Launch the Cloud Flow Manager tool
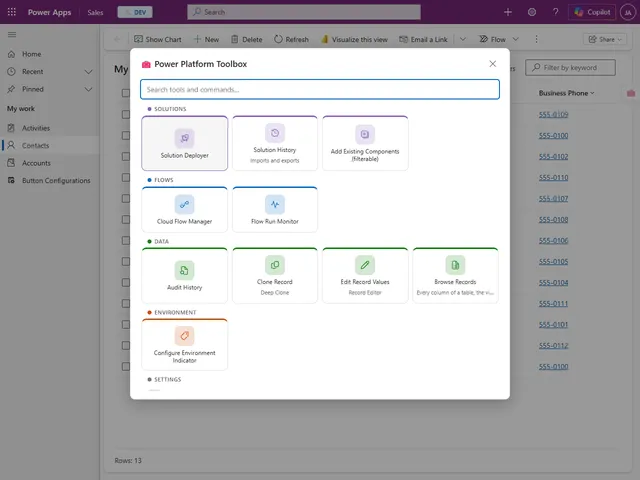640x480 pixels. [x=184, y=210]
